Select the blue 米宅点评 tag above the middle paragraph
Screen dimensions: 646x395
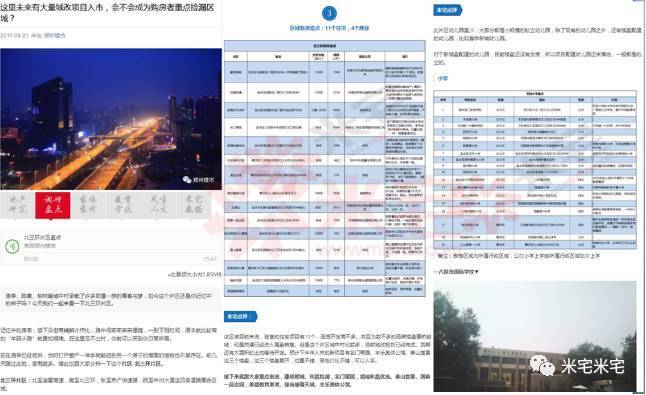pyautogui.click(x=241, y=316)
